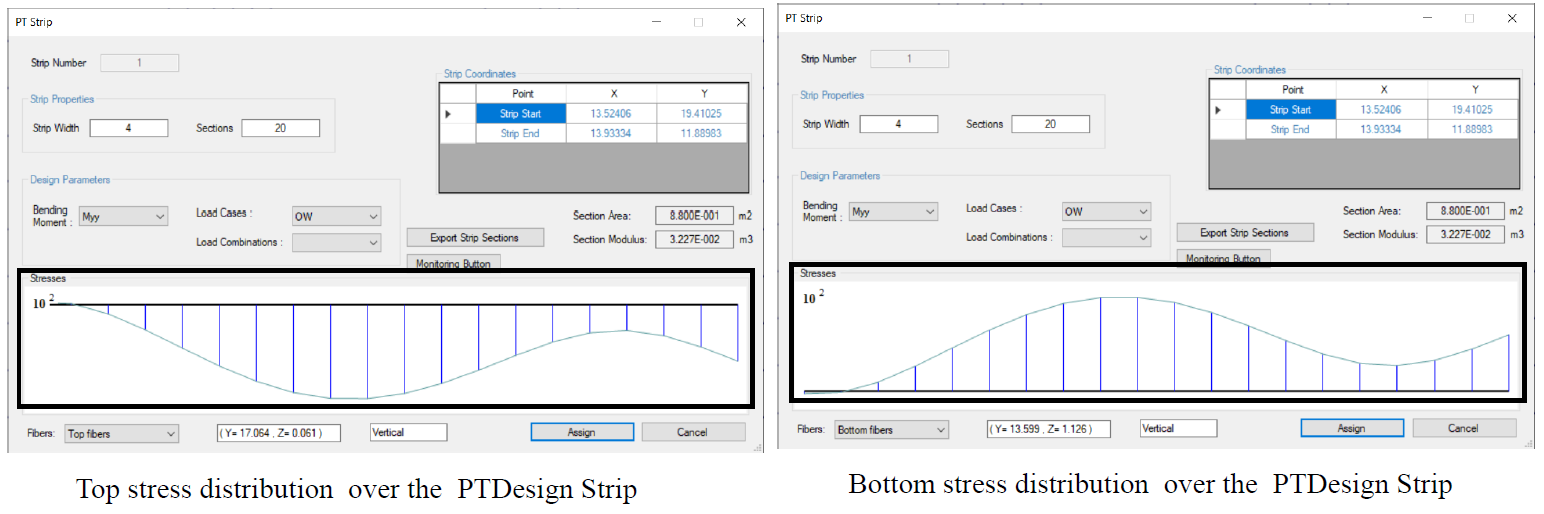Image resolution: width=1544 pixels, height=514 pixels.
Task: Click Section Modulus value in Top fibers window
Action: tap(687, 239)
